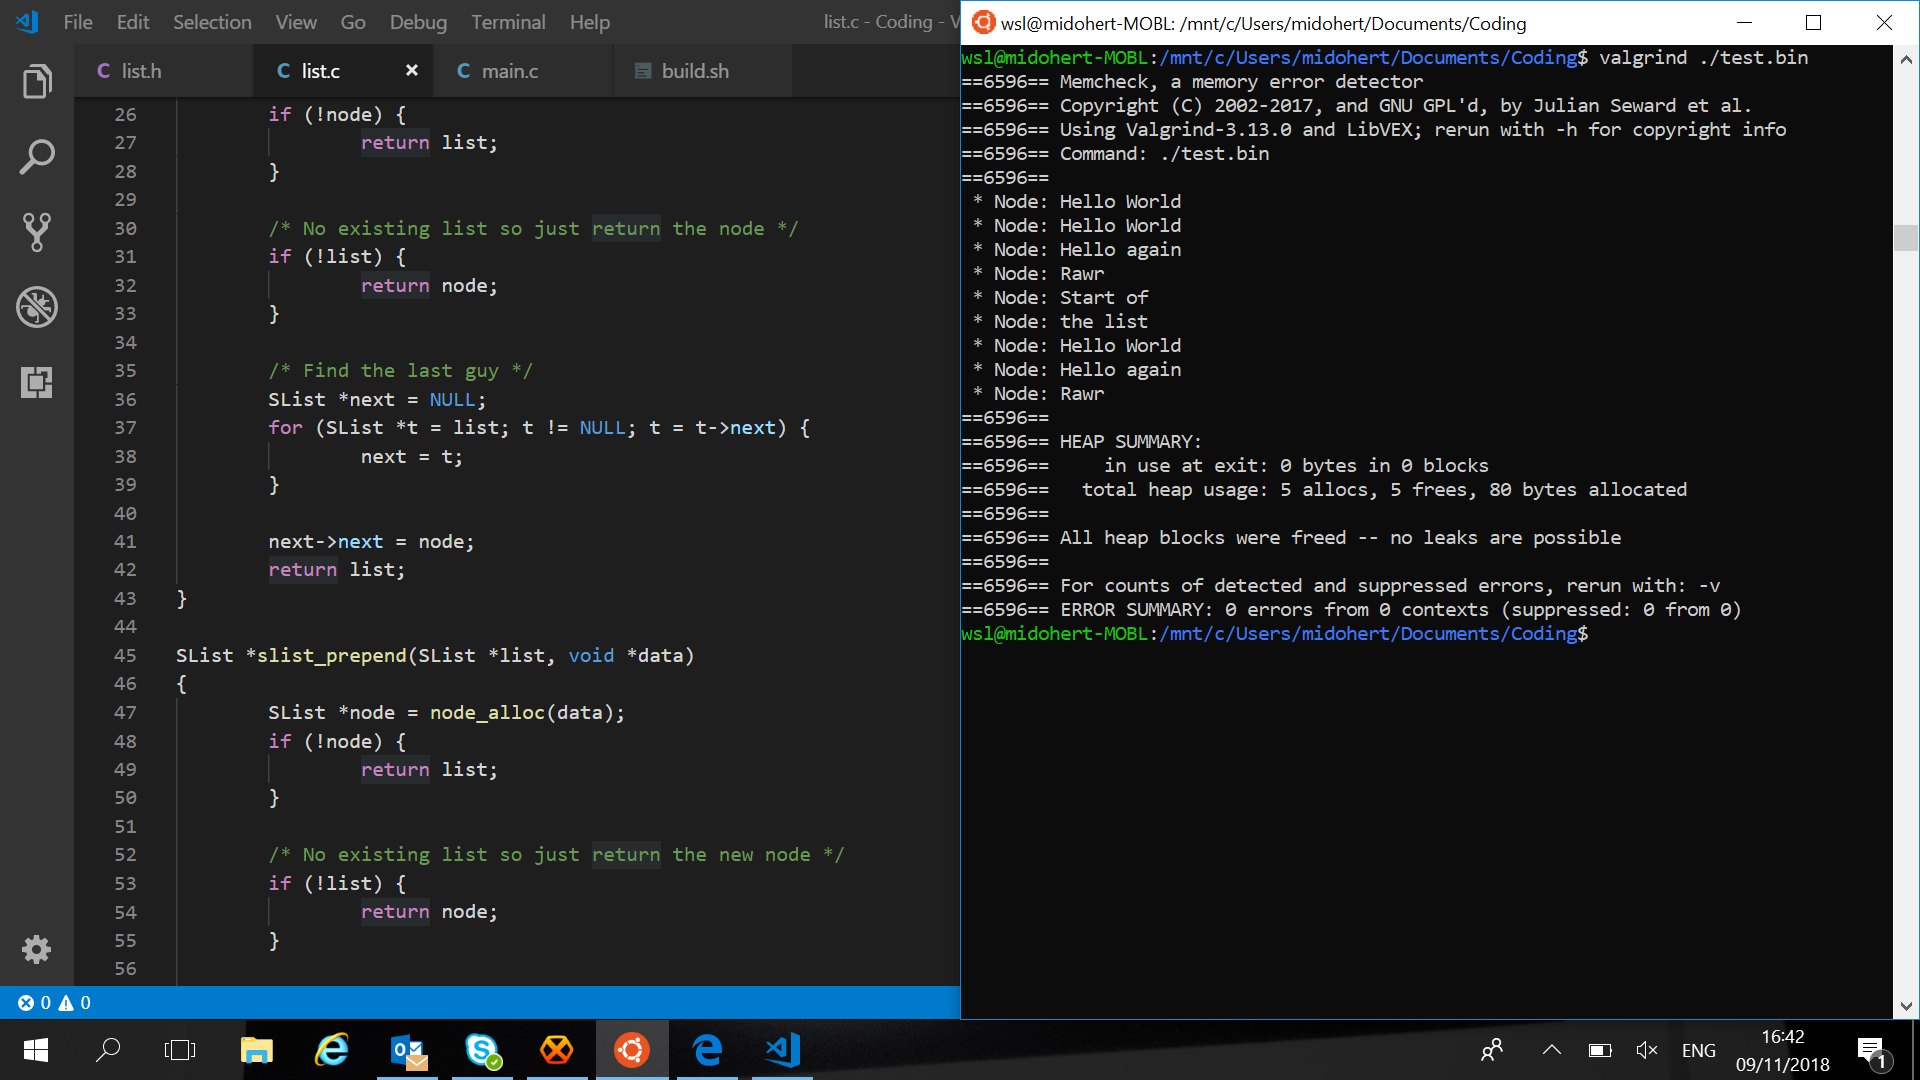
Task: Maximize the Ubuntu terminal window
Action: 1813,22
